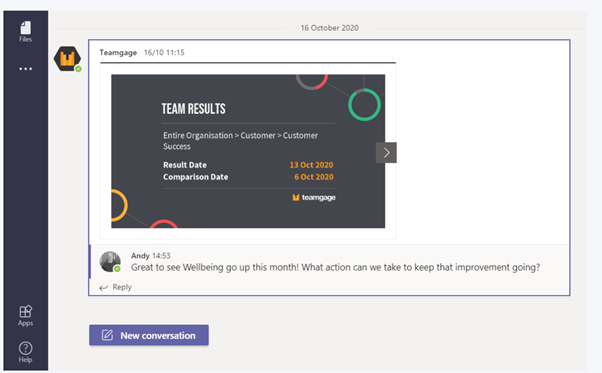
Task: Click Andy's name in the reply
Action: coord(140,256)
